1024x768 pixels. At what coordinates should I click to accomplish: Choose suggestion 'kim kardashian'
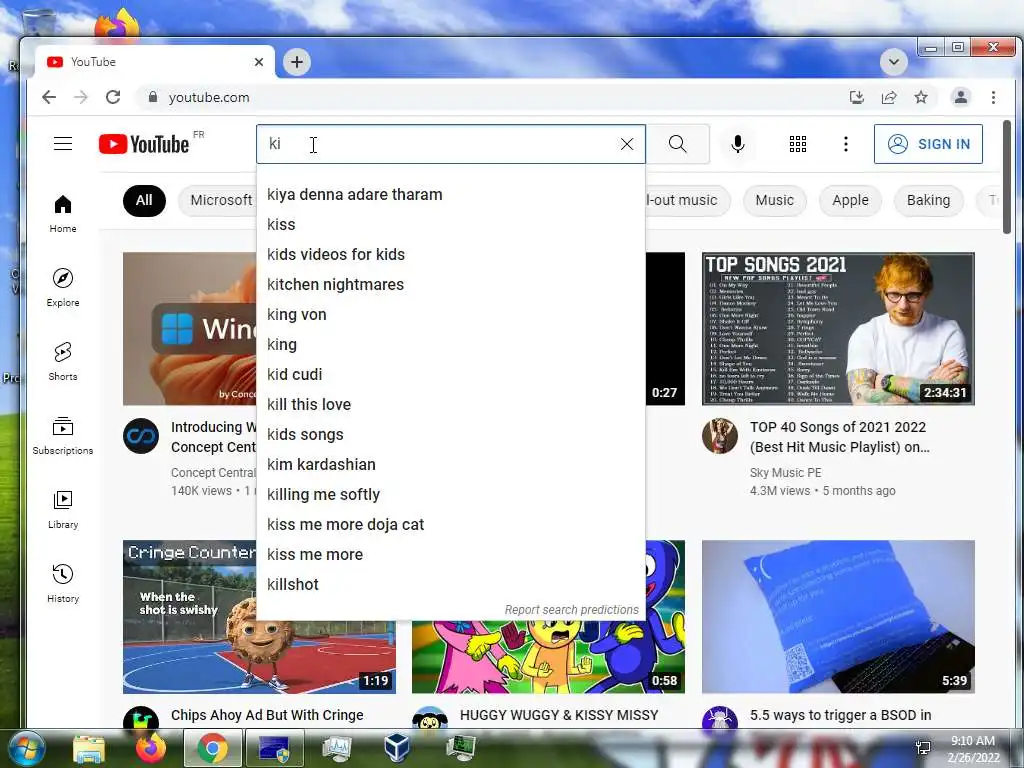coord(451,465)
